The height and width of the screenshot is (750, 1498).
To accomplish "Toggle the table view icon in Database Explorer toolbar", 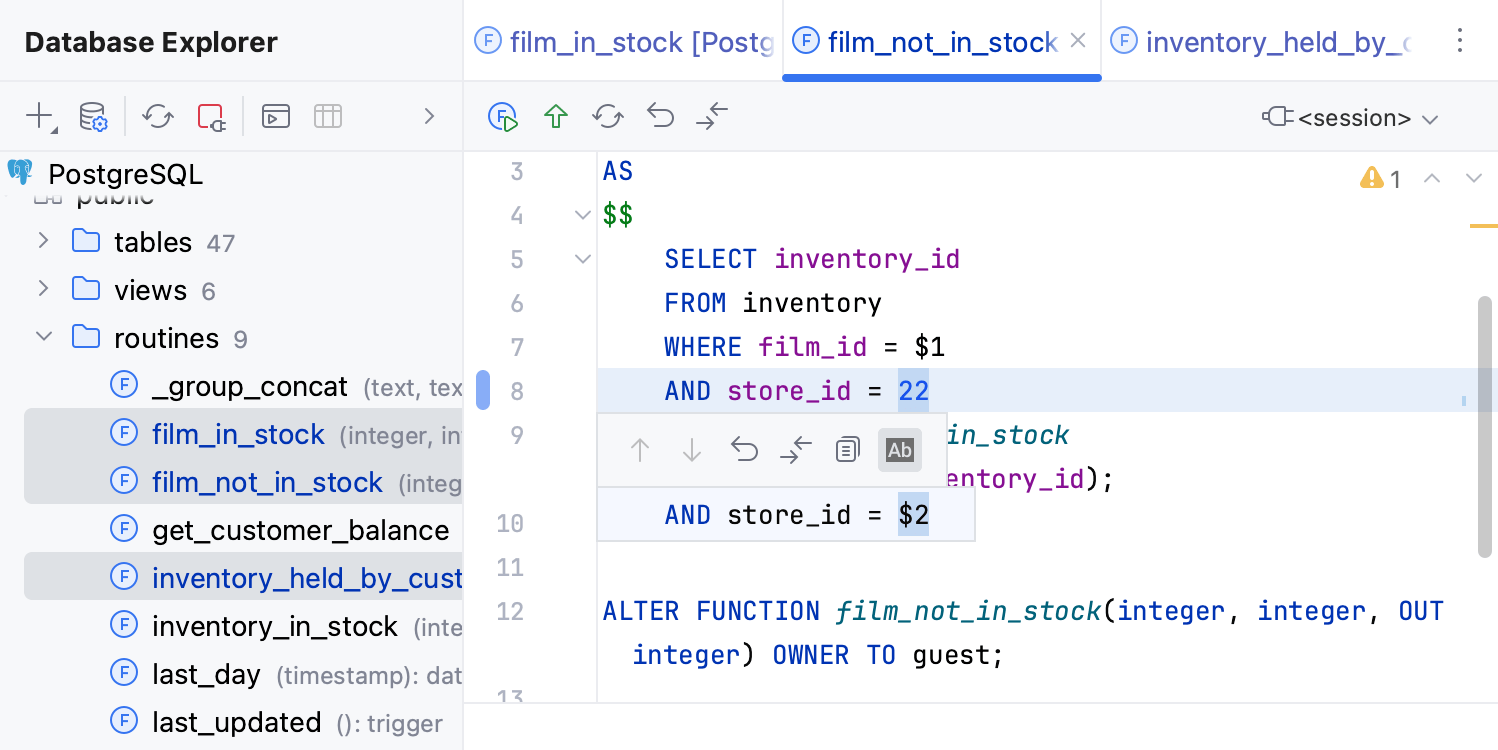I will (x=327, y=116).
